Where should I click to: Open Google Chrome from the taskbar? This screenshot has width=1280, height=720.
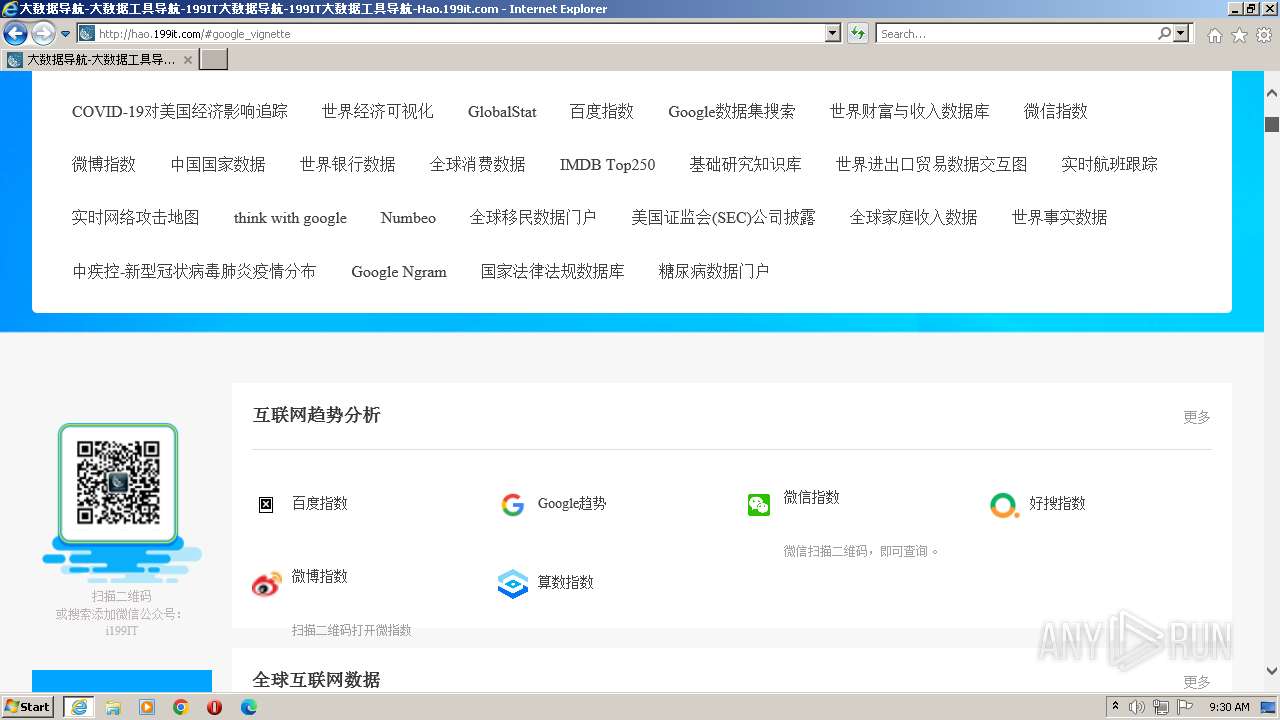tap(181, 707)
